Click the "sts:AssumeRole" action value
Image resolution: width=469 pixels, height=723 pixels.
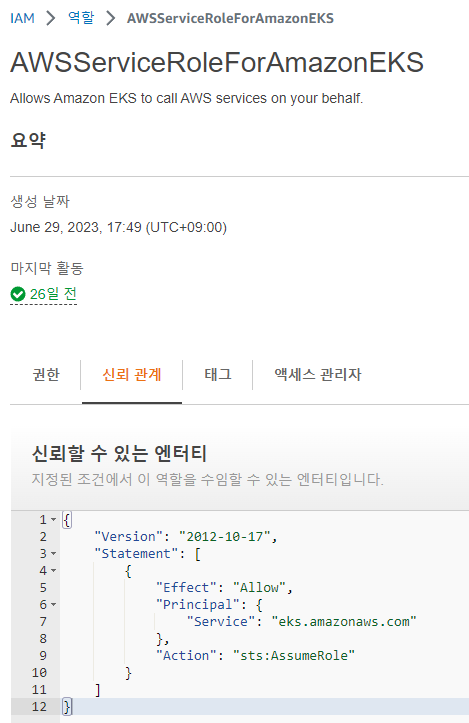[294, 656]
